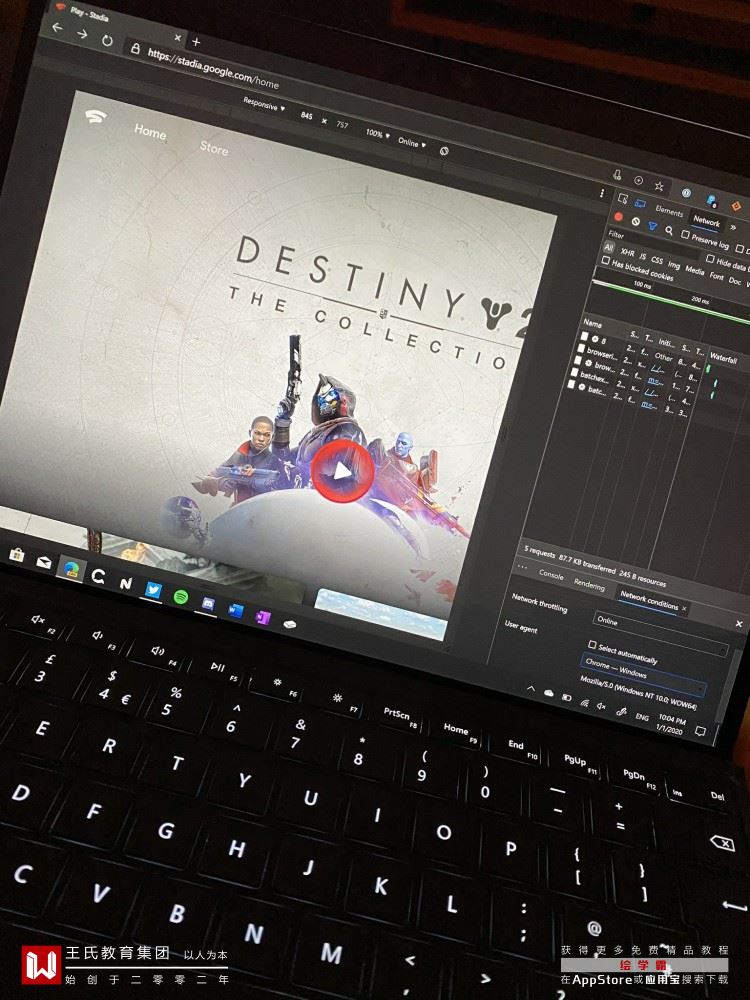Play Destiny 2 with red play button
Screen dimensions: 750x1000
pos(342,471)
